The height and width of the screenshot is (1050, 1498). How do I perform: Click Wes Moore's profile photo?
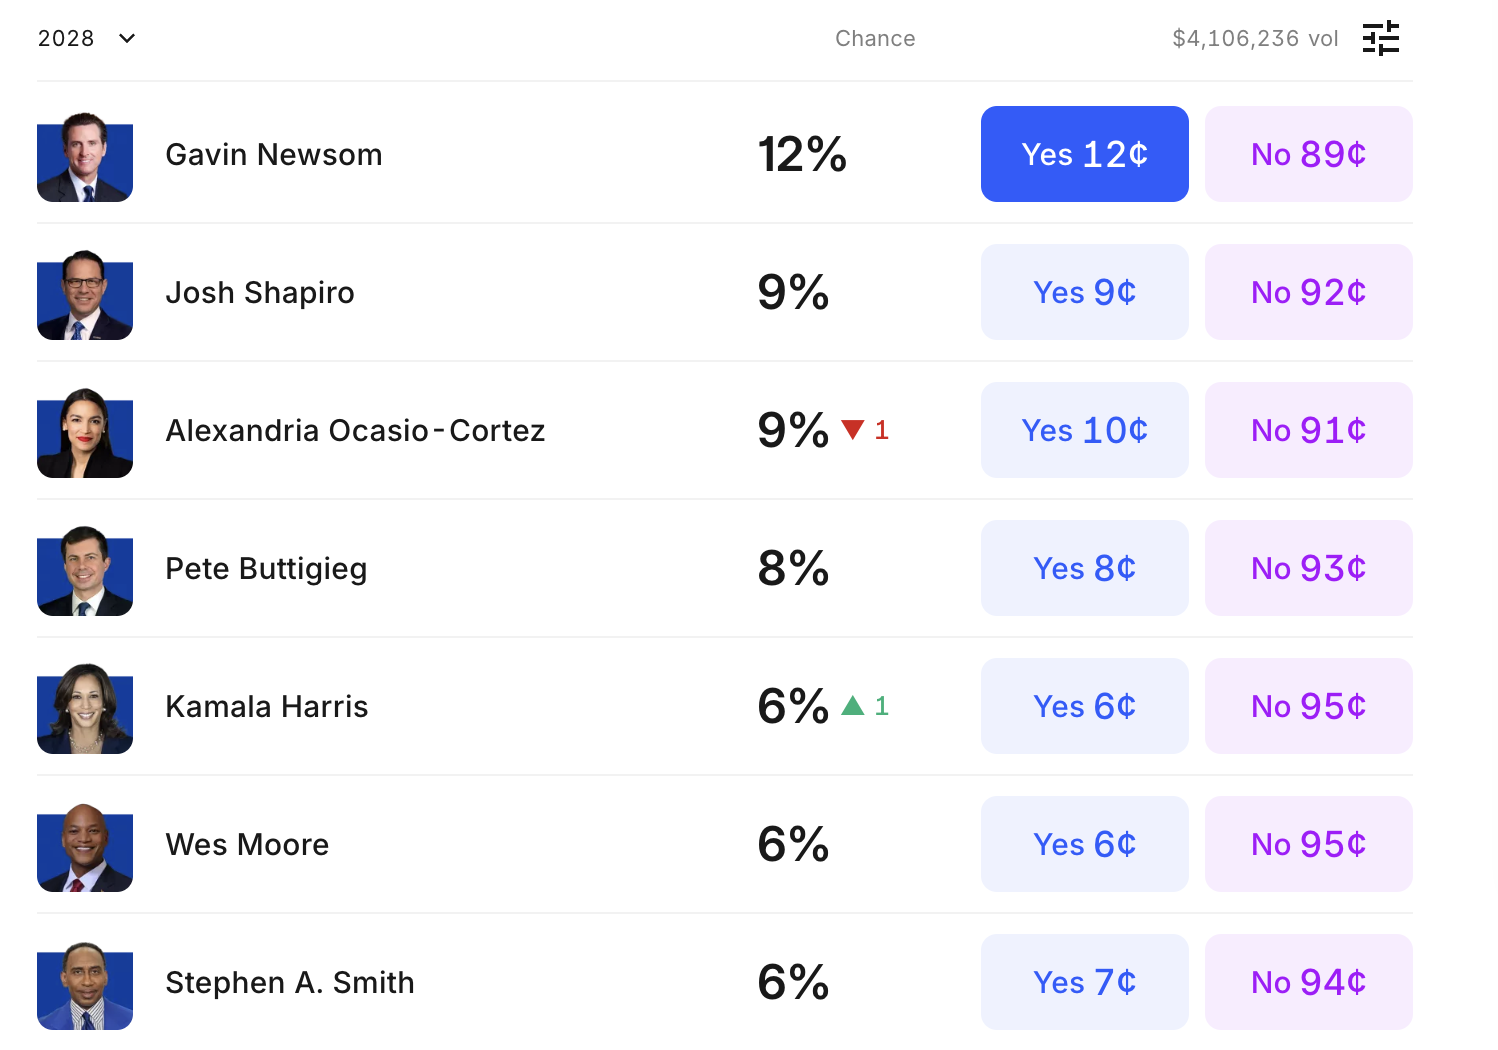click(x=85, y=846)
